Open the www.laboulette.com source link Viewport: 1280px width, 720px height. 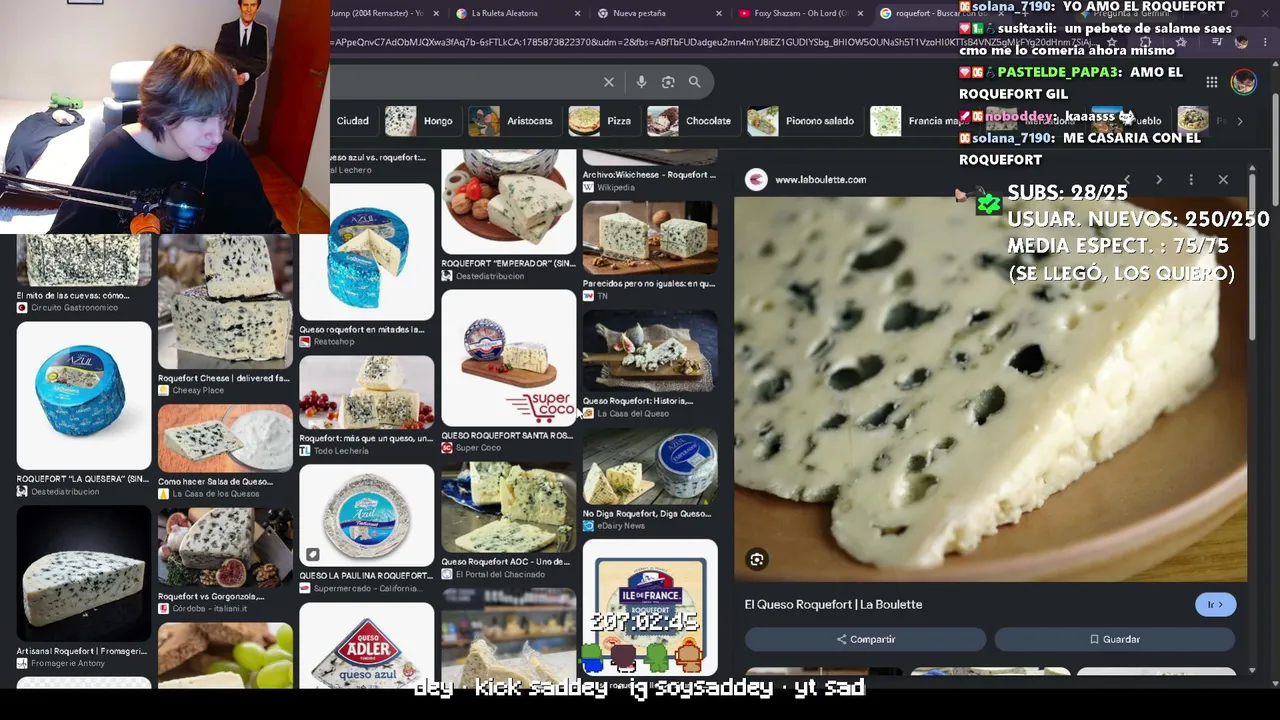pyautogui.click(x=820, y=180)
